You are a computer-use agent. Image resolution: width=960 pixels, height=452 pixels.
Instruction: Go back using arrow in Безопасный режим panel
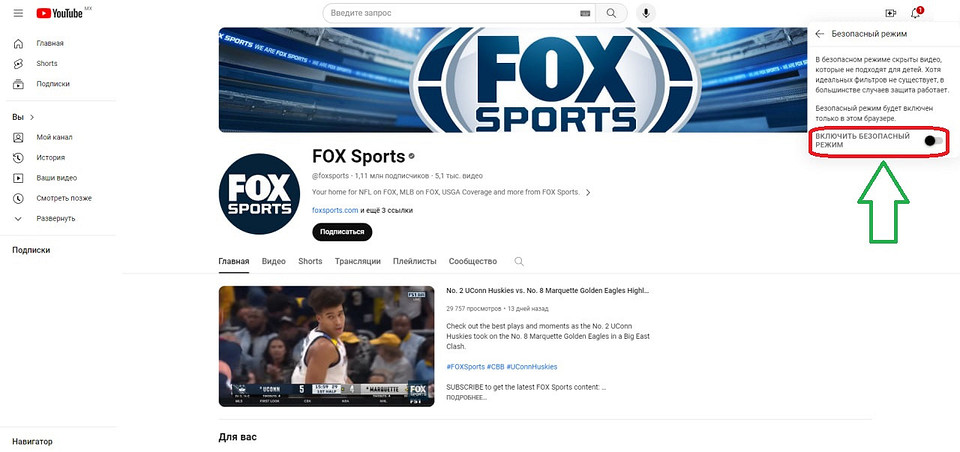click(x=820, y=33)
